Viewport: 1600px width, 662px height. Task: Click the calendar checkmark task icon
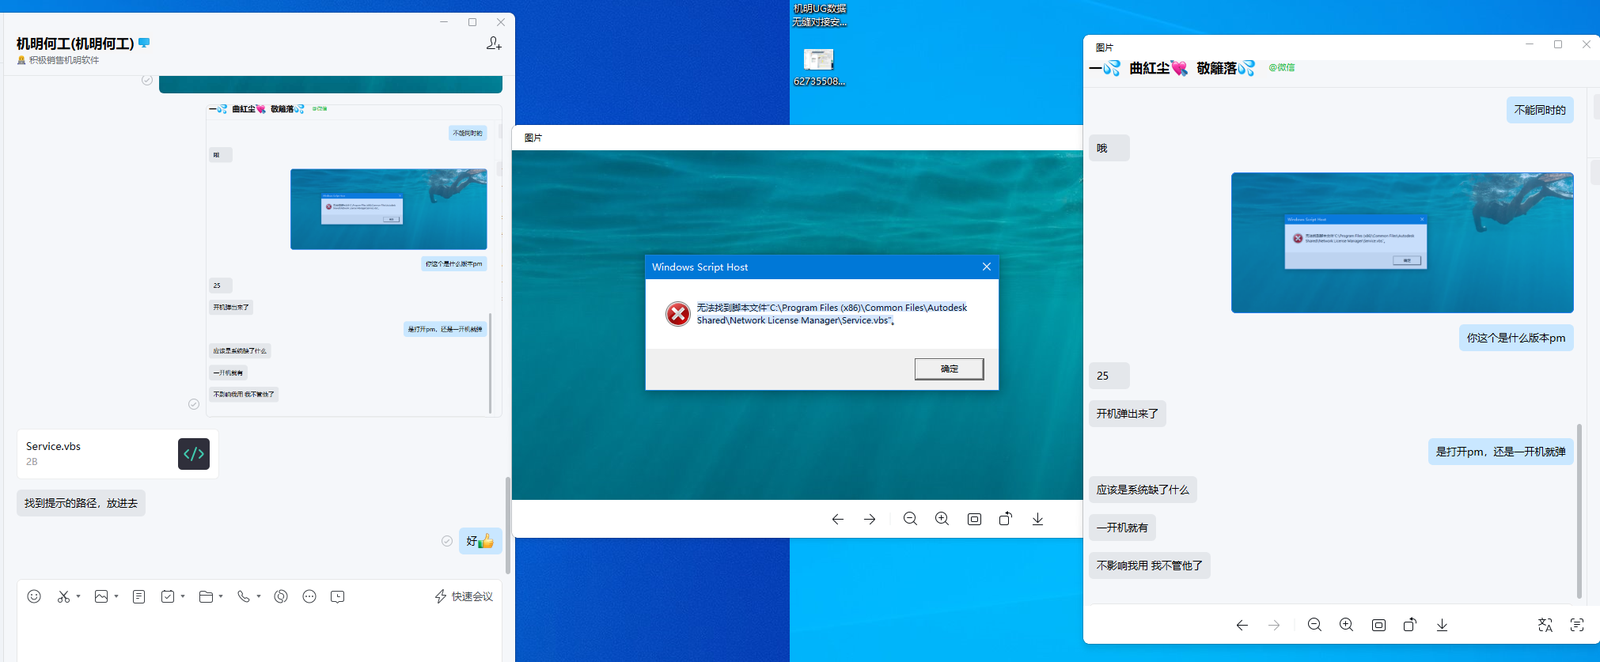tap(168, 596)
